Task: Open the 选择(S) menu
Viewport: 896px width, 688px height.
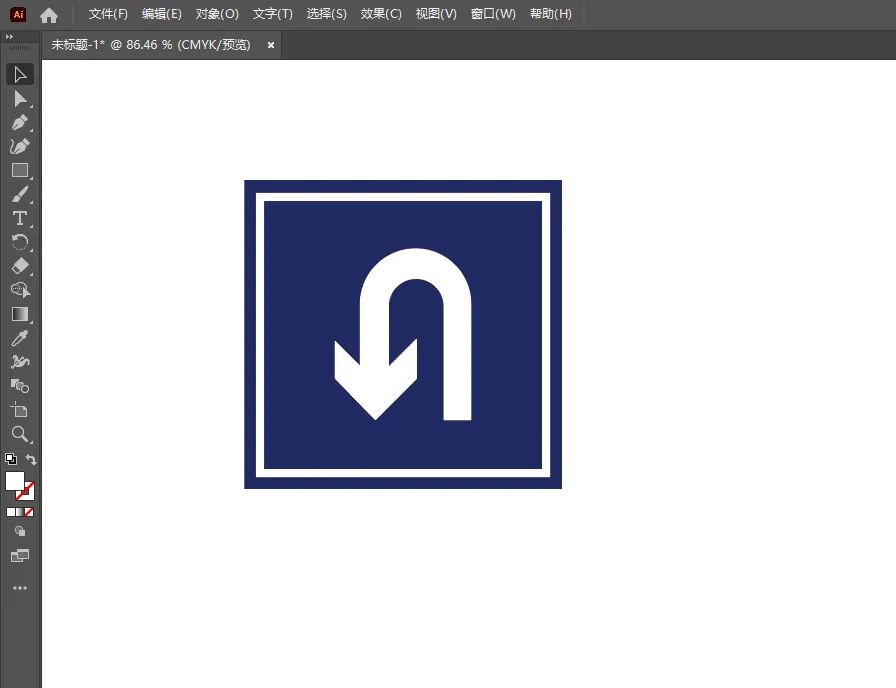Action: pyautogui.click(x=326, y=14)
